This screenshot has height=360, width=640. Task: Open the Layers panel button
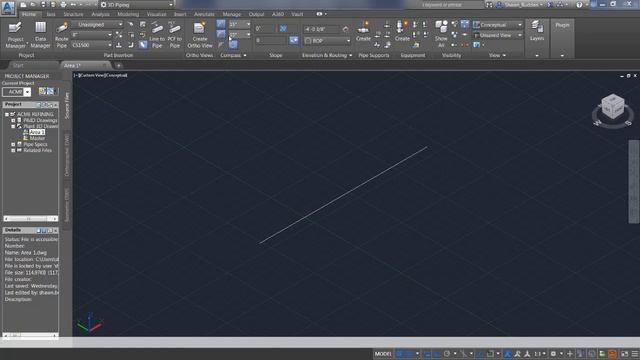click(x=537, y=31)
